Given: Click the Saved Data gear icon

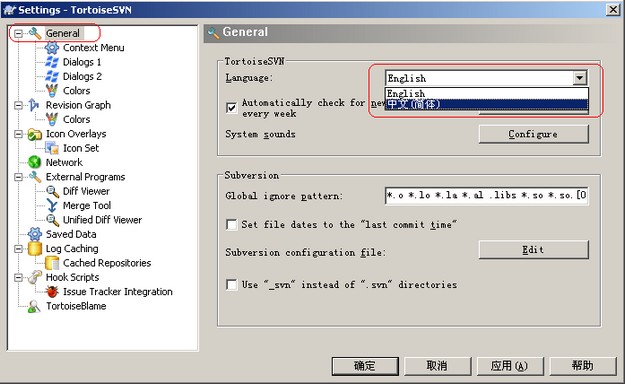Looking at the screenshot, I should coord(35,234).
